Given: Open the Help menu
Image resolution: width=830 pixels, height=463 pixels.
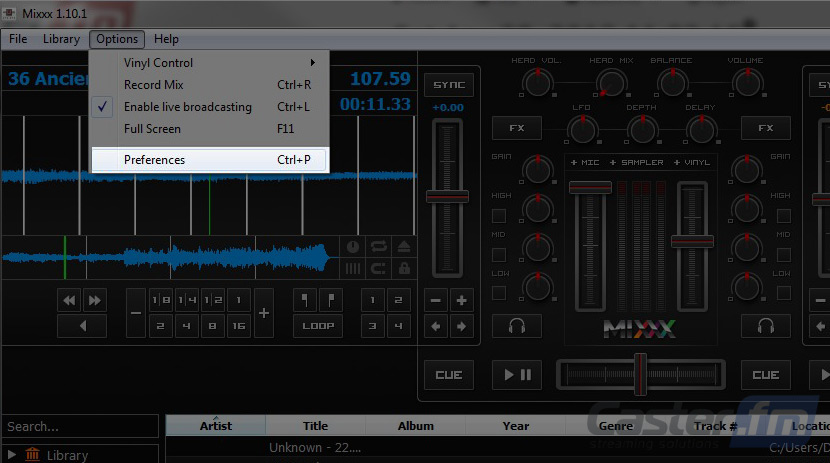Looking at the screenshot, I should pos(166,39).
